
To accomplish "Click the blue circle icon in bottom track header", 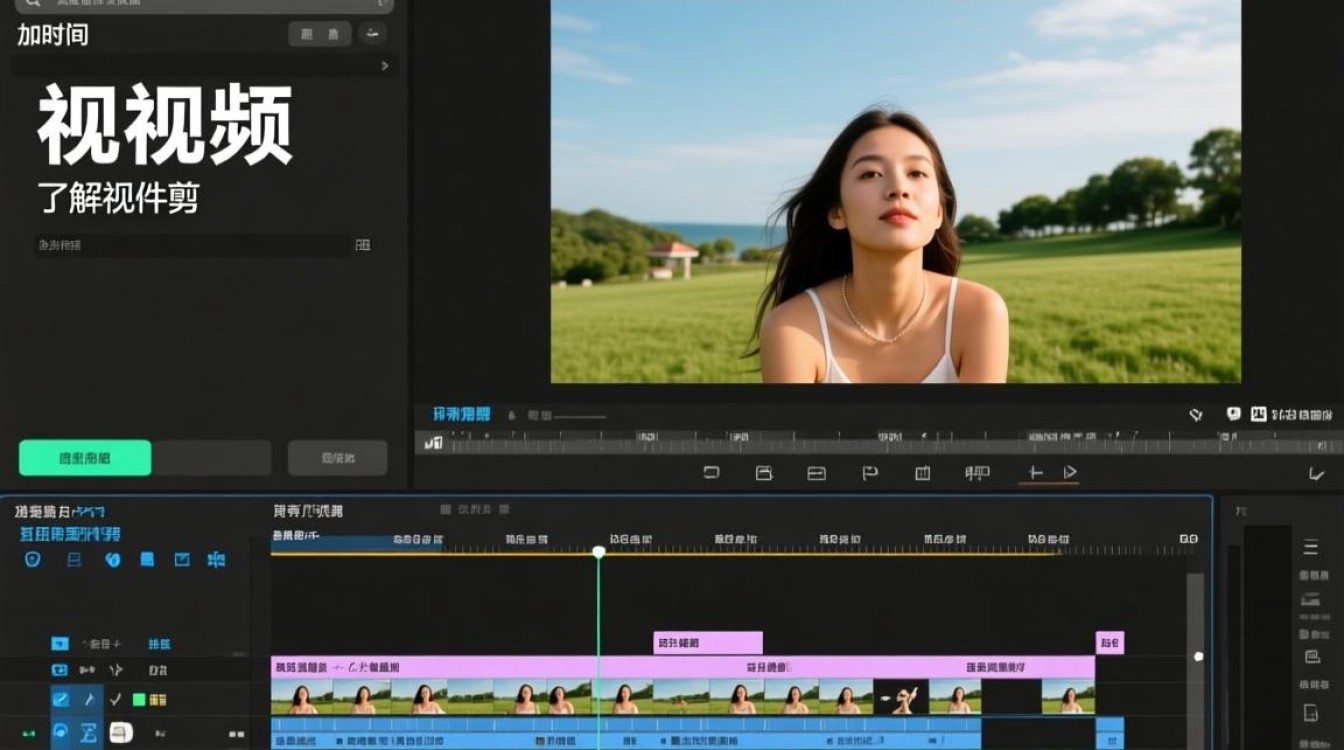I will 61,732.
